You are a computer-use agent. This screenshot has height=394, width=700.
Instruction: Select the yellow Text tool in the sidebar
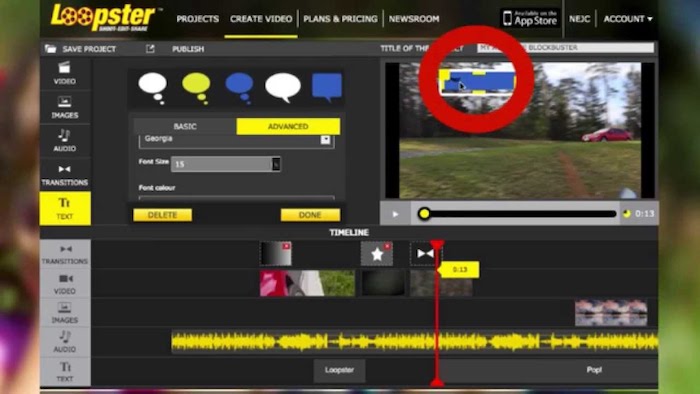65,208
